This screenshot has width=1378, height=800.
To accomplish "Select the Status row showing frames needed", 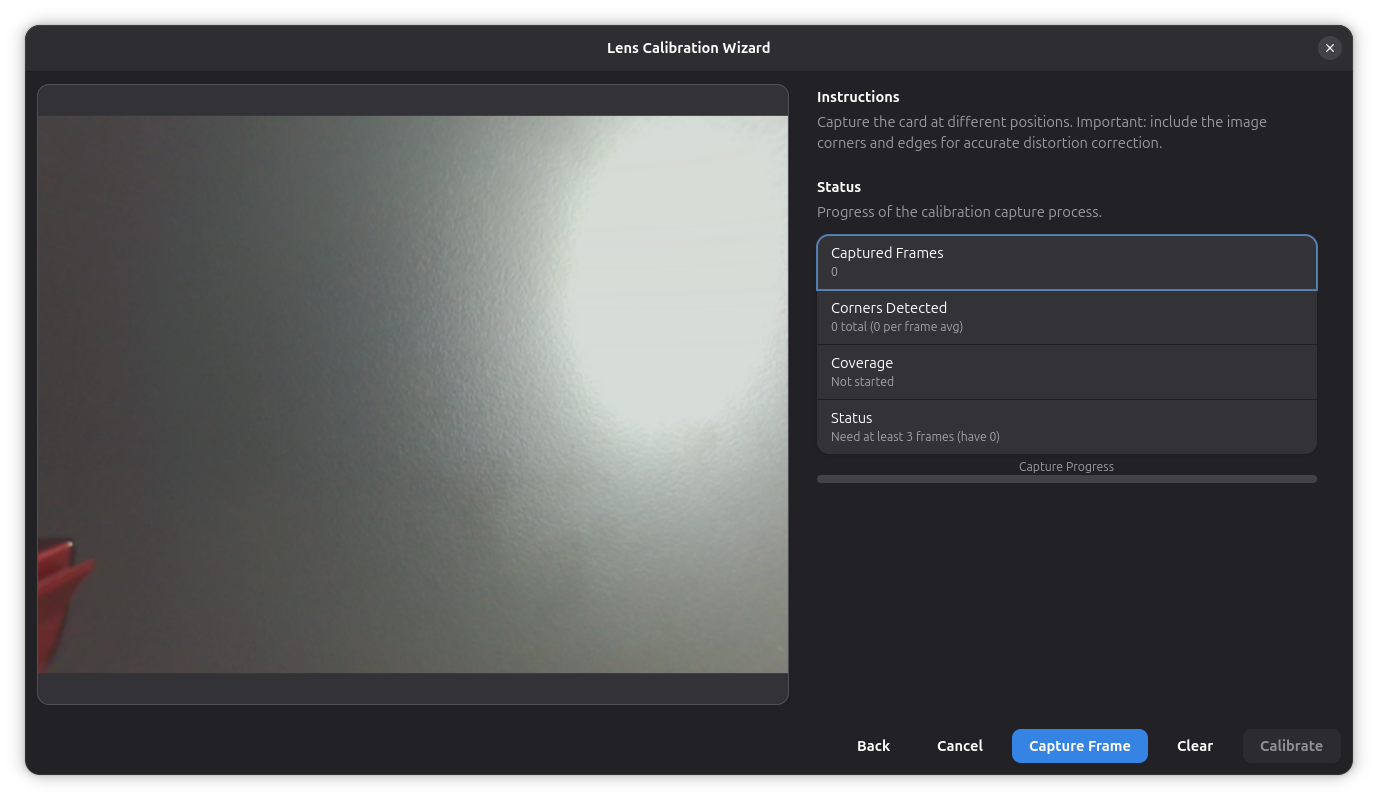I will (1067, 427).
